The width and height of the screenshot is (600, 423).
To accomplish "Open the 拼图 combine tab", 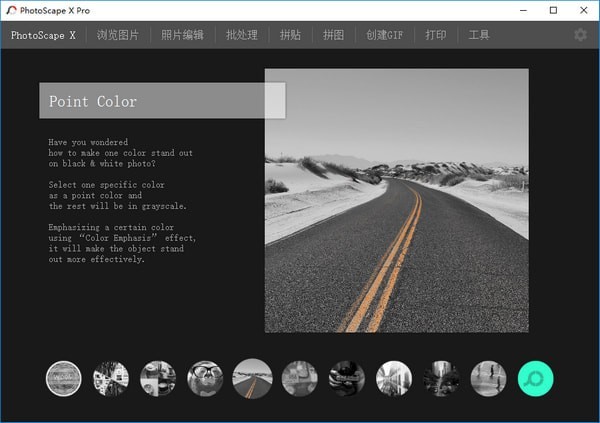I will pyautogui.click(x=333, y=35).
